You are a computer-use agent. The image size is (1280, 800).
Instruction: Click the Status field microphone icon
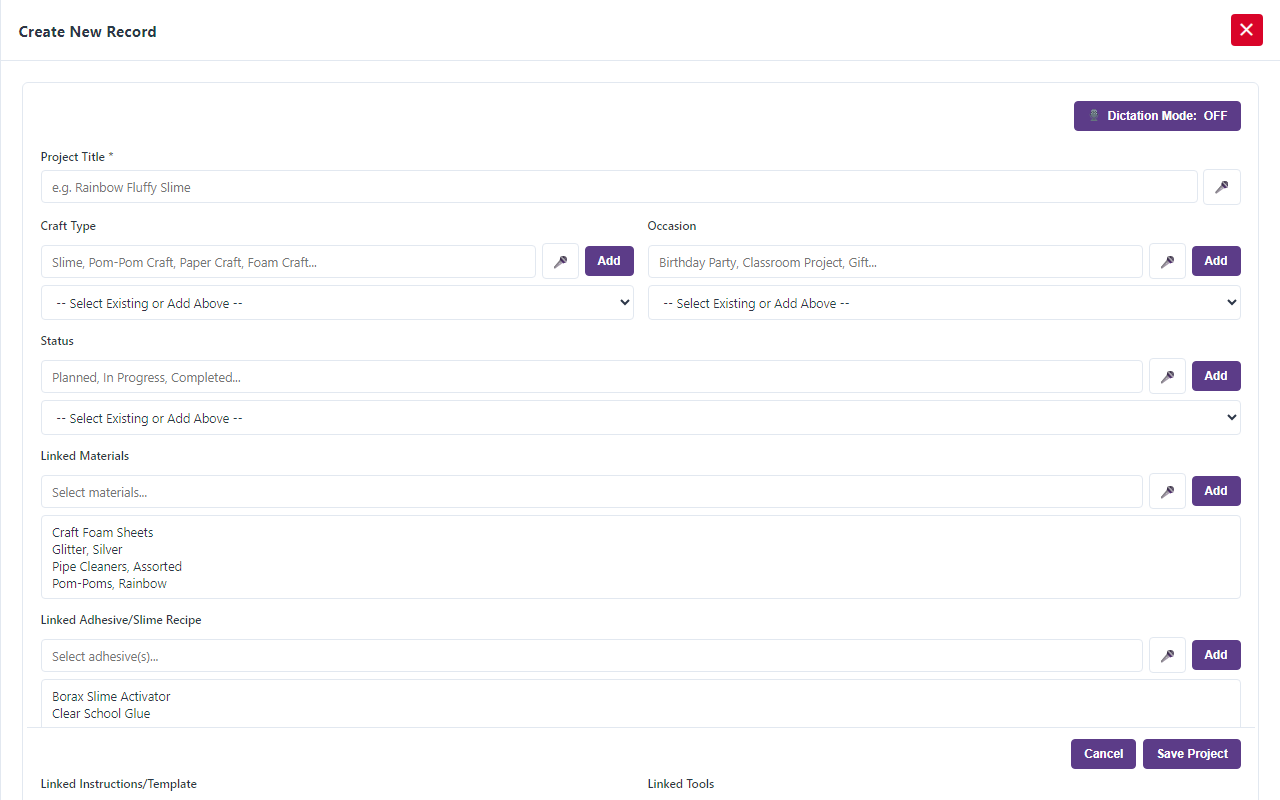pyautogui.click(x=1167, y=377)
